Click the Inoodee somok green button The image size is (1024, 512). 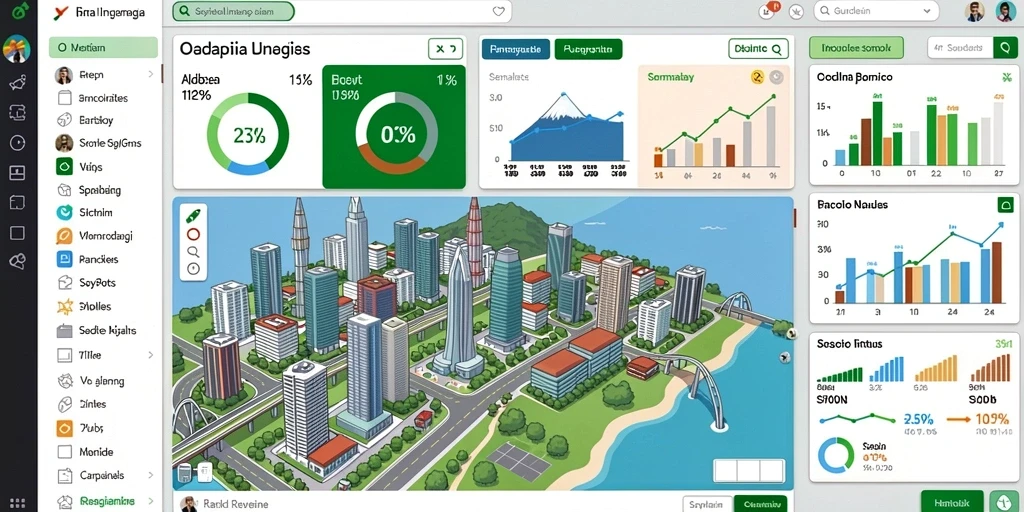[856, 48]
